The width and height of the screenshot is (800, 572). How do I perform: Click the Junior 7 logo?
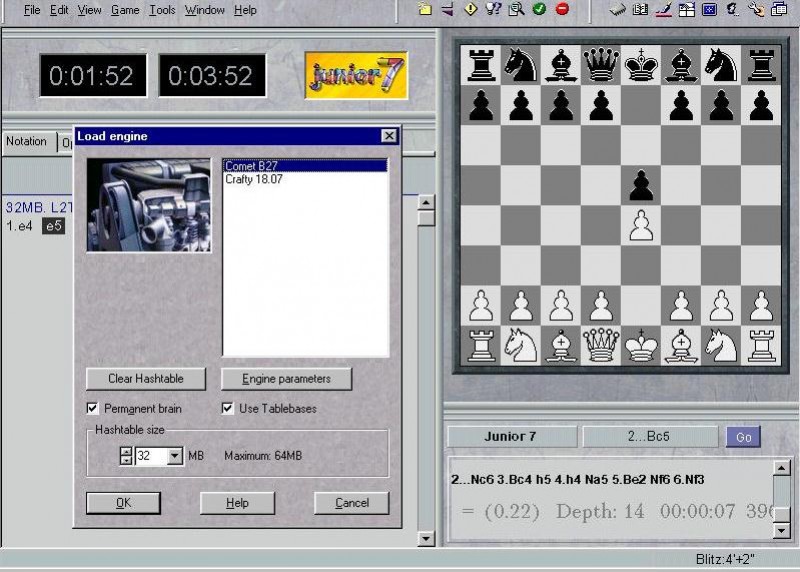pyautogui.click(x=356, y=76)
